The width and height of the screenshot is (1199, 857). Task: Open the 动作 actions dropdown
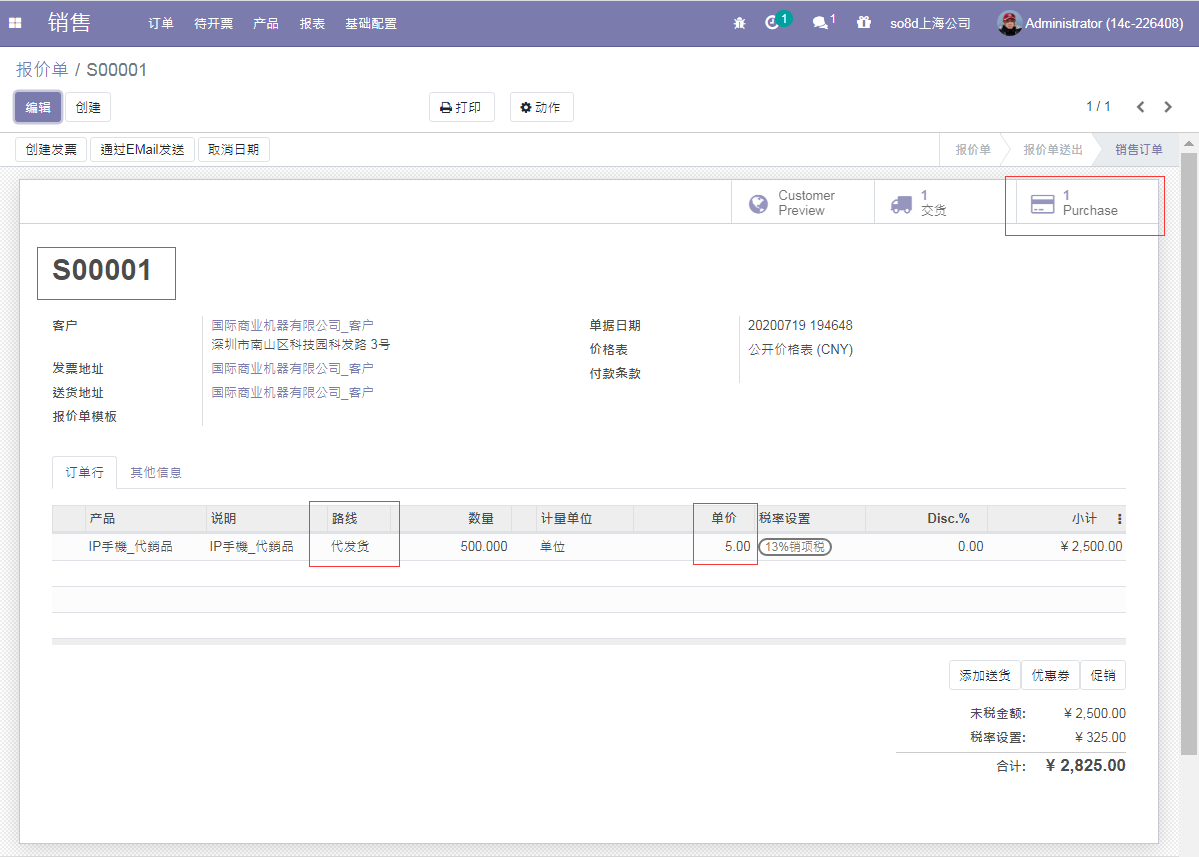[541, 107]
